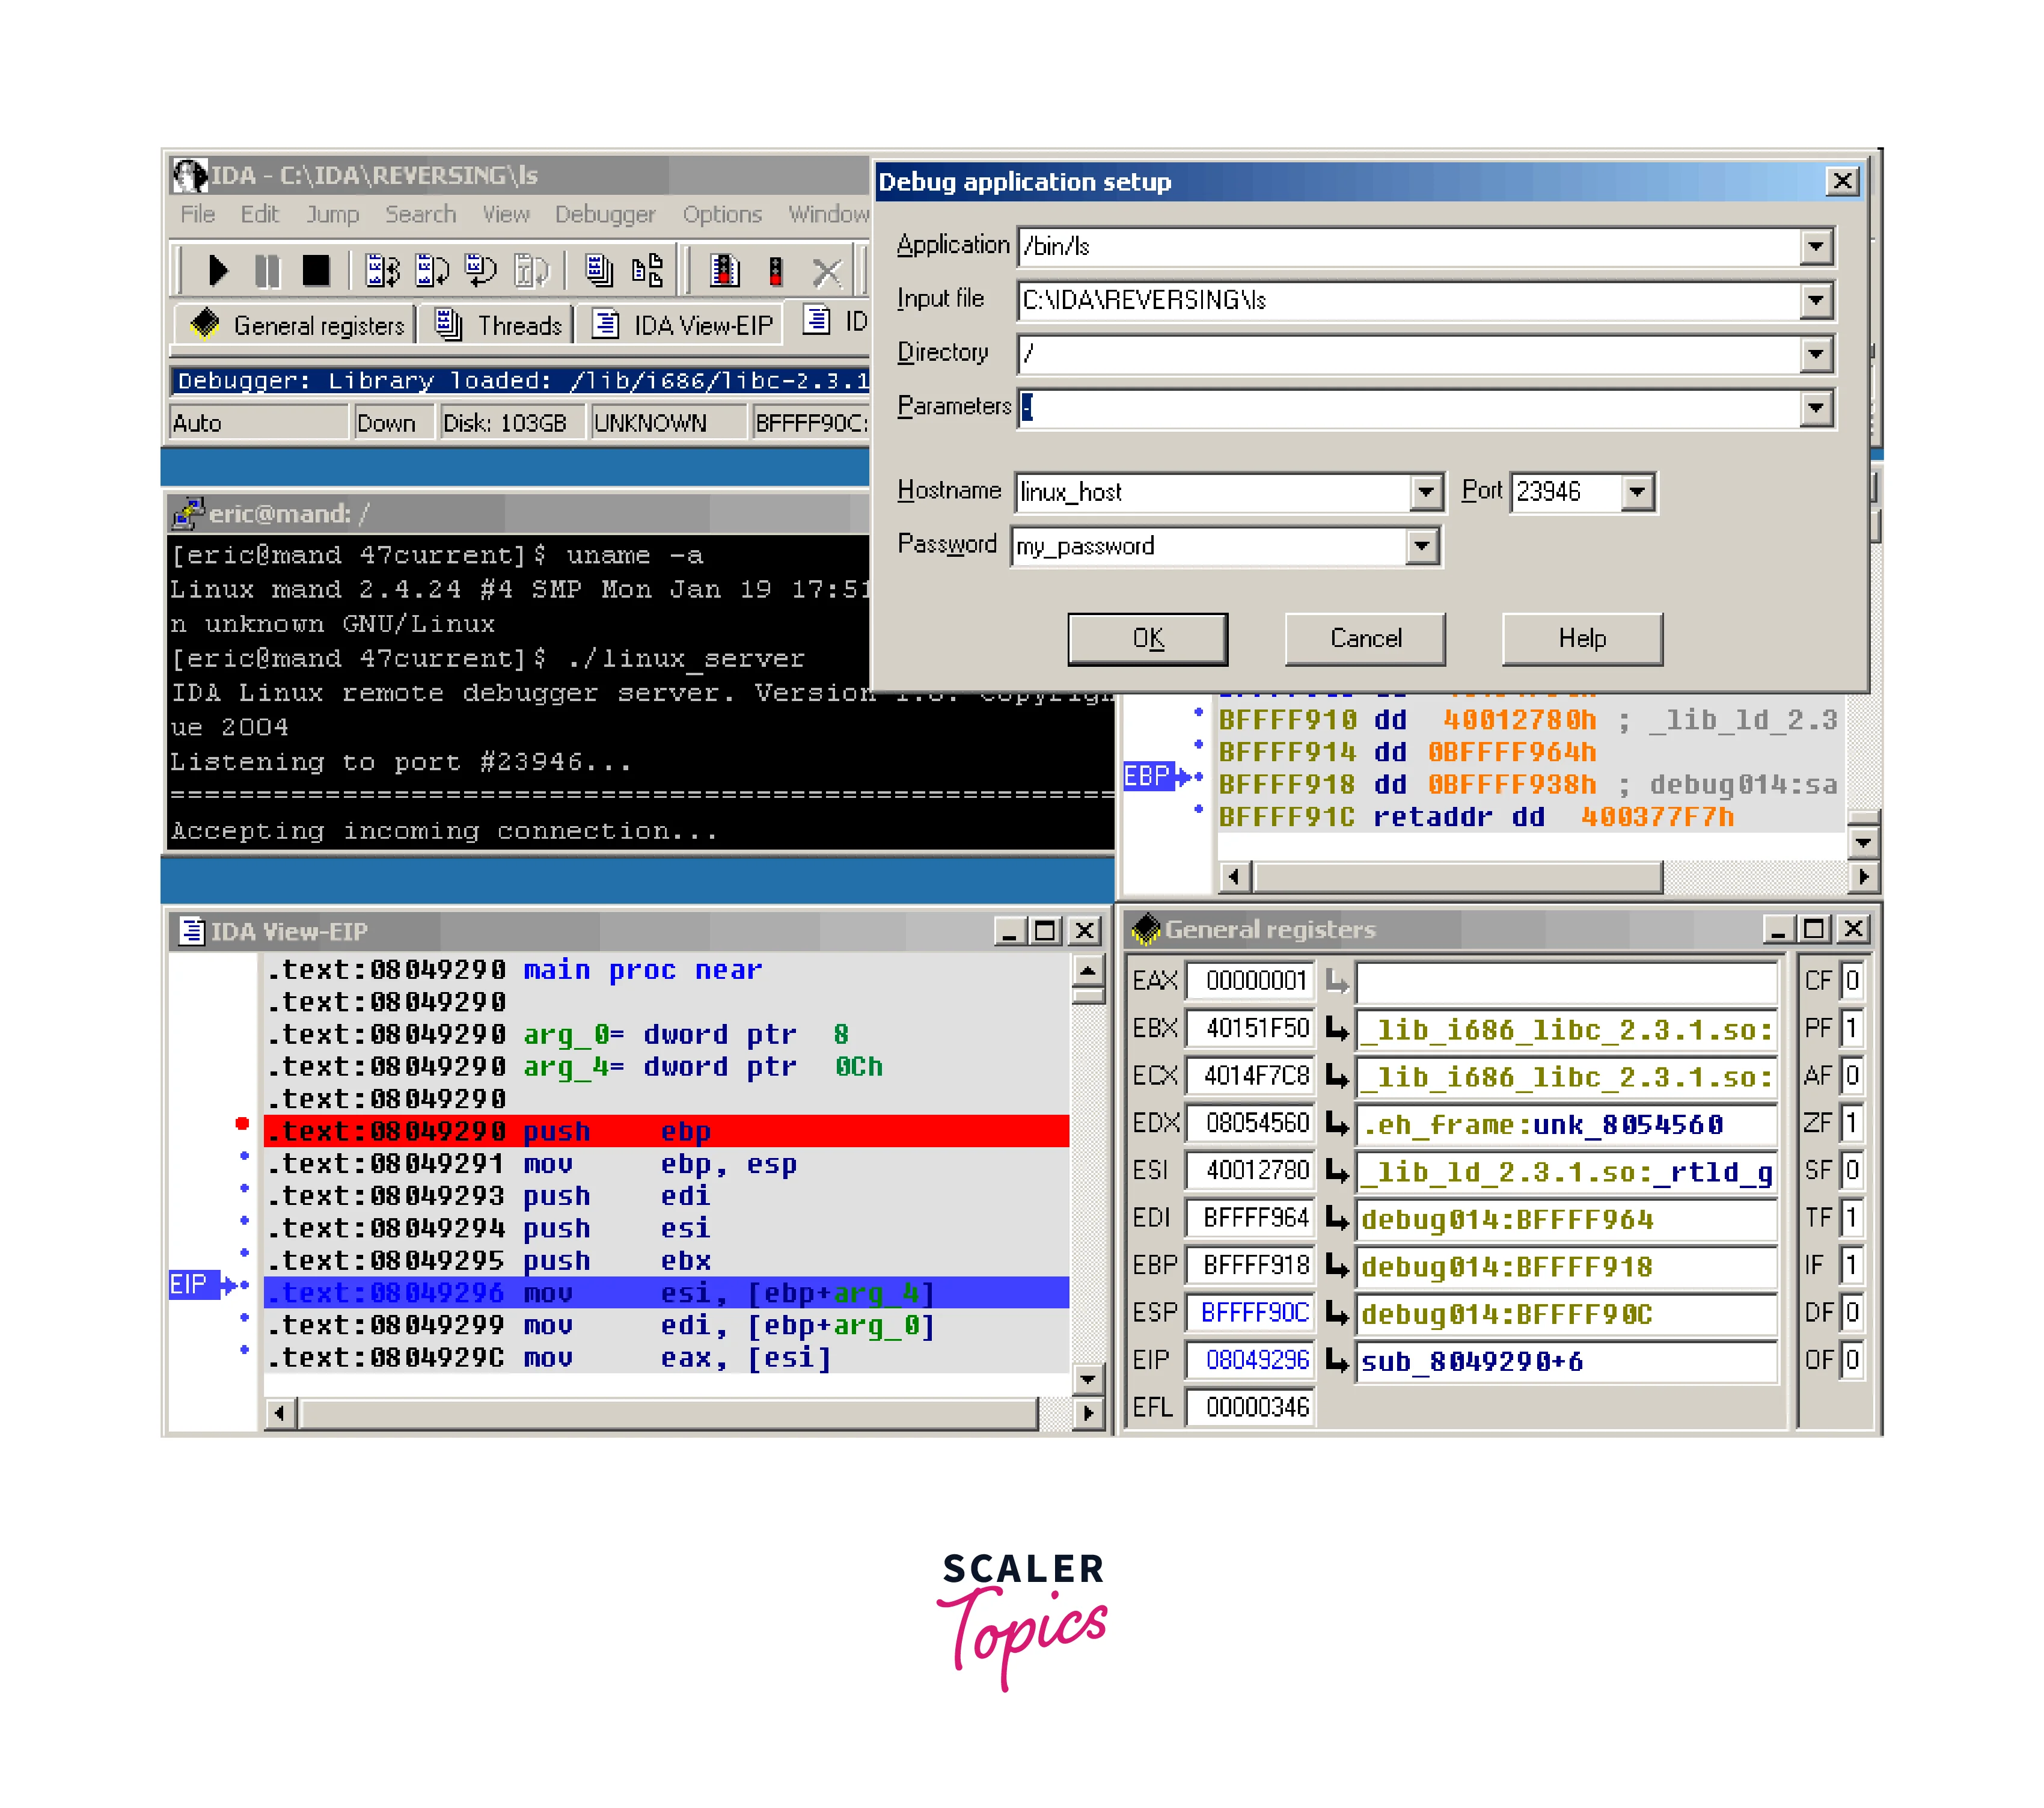
Task: Start the process with the play icon
Action: [x=218, y=271]
